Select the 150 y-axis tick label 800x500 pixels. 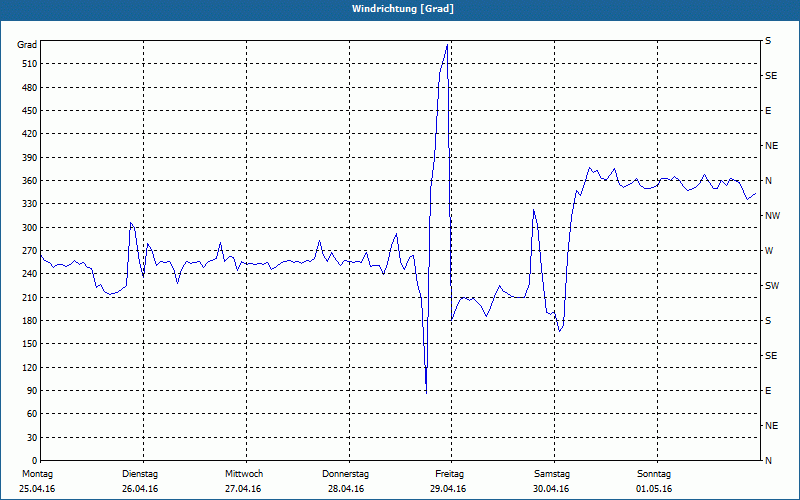[x=29, y=344]
